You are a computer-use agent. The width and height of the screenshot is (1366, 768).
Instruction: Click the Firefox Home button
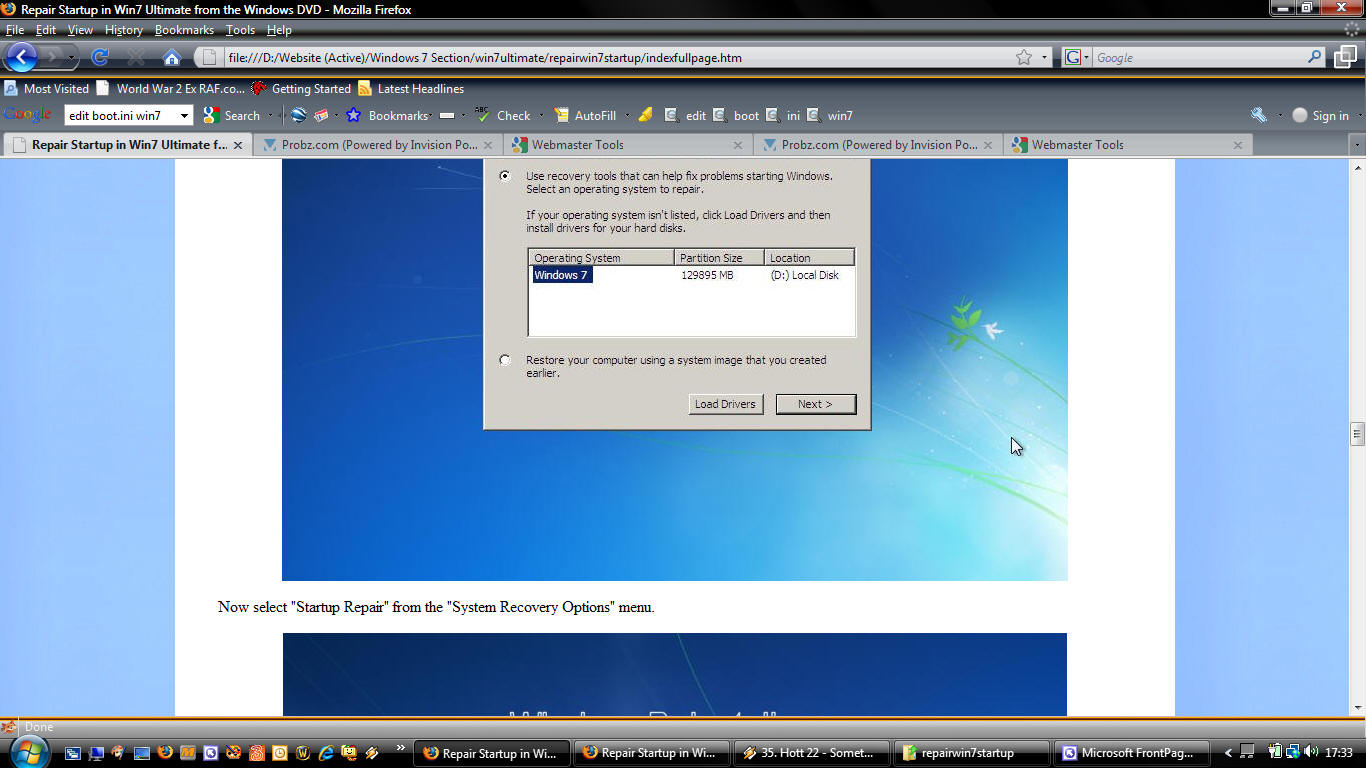click(172, 57)
